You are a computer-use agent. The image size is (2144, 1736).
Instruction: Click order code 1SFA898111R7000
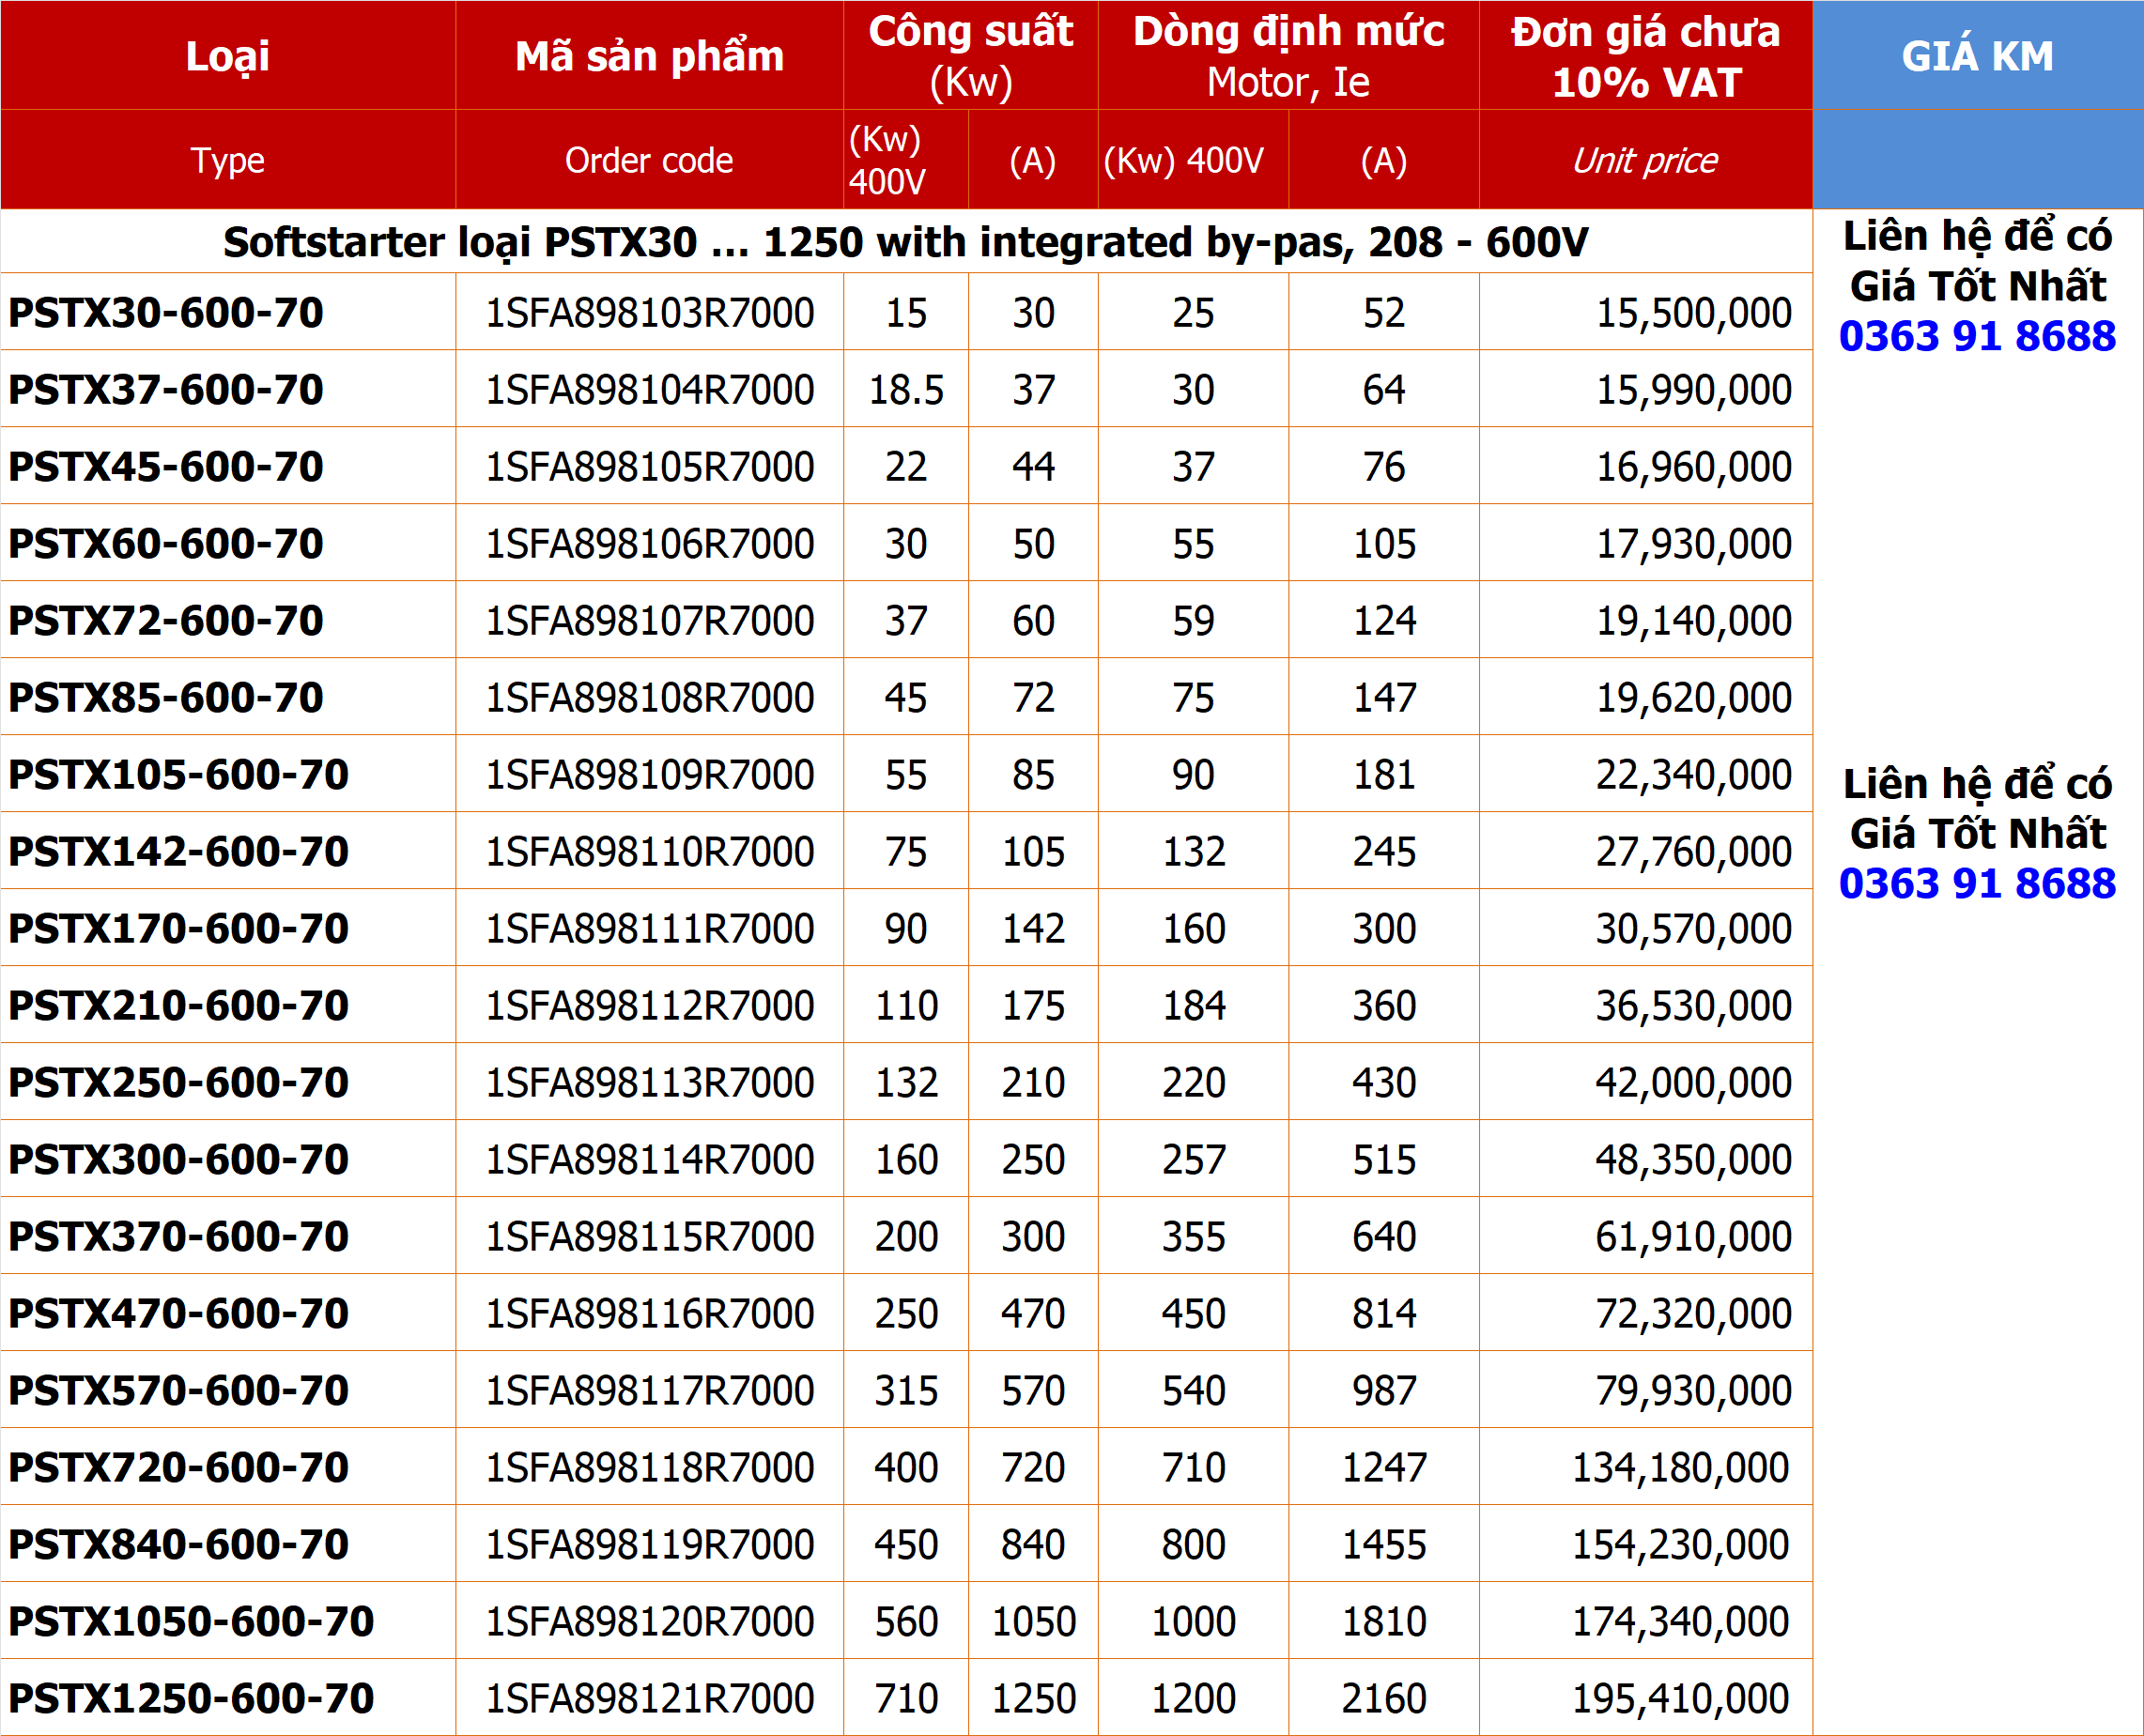coord(649,929)
